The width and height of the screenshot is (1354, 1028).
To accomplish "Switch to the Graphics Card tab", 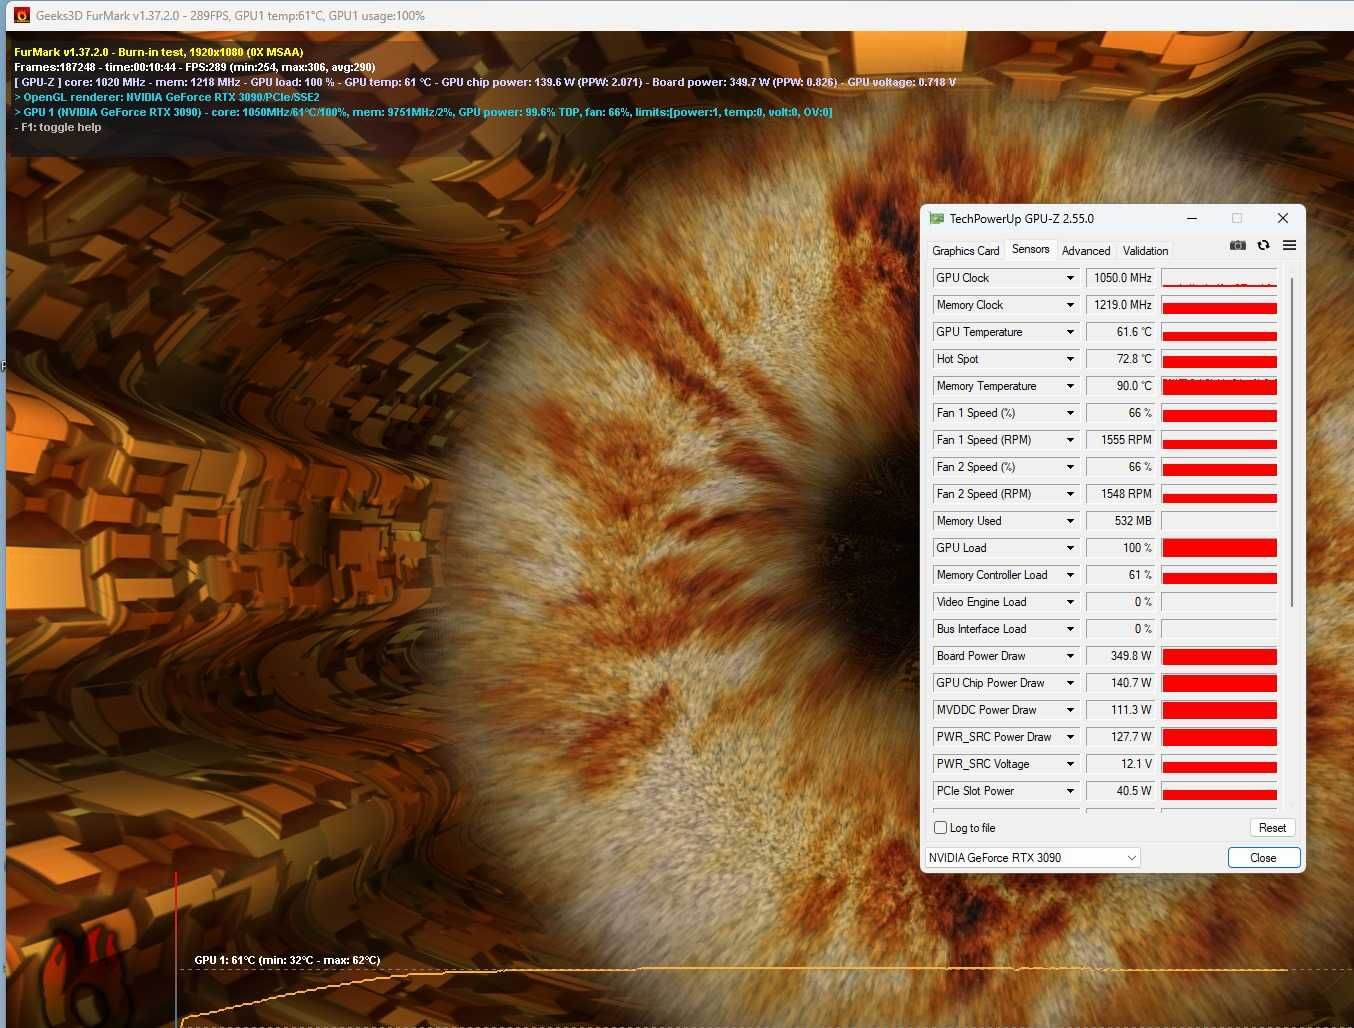I will (965, 251).
